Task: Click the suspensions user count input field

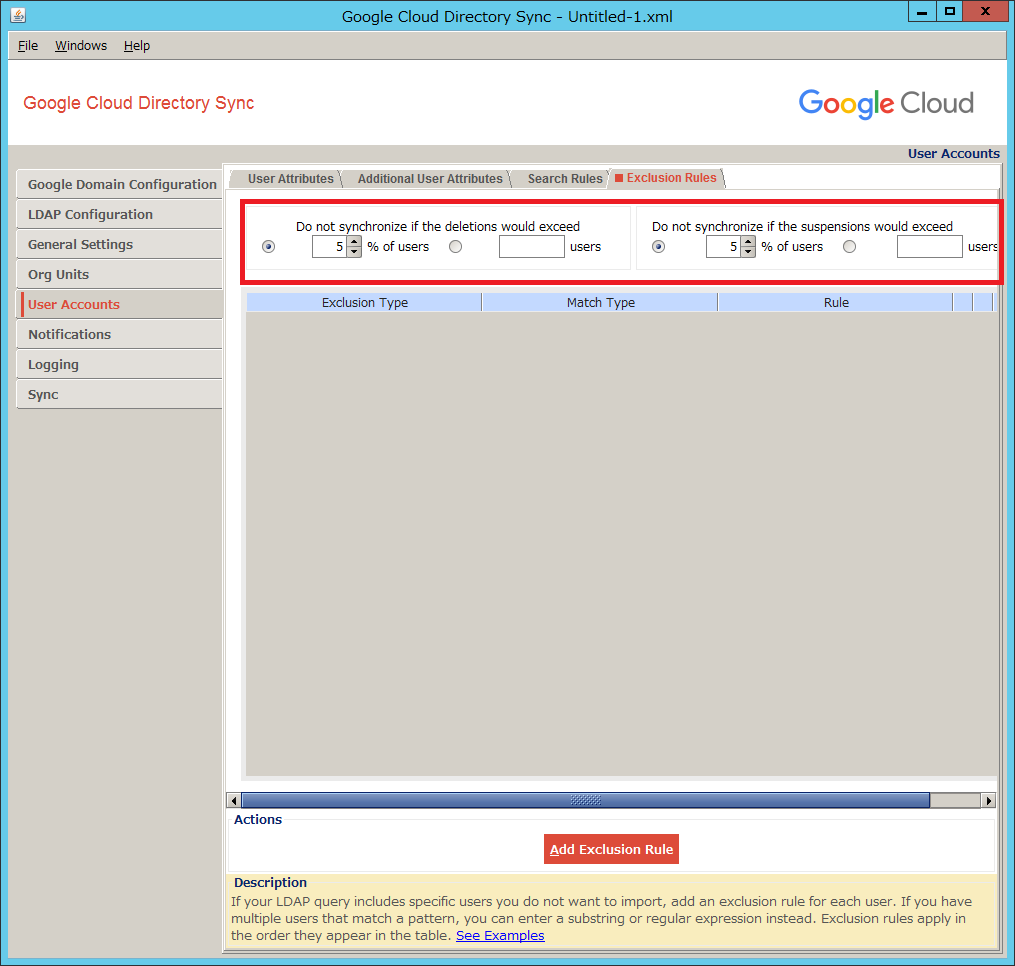Action: click(x=930, y=247)
